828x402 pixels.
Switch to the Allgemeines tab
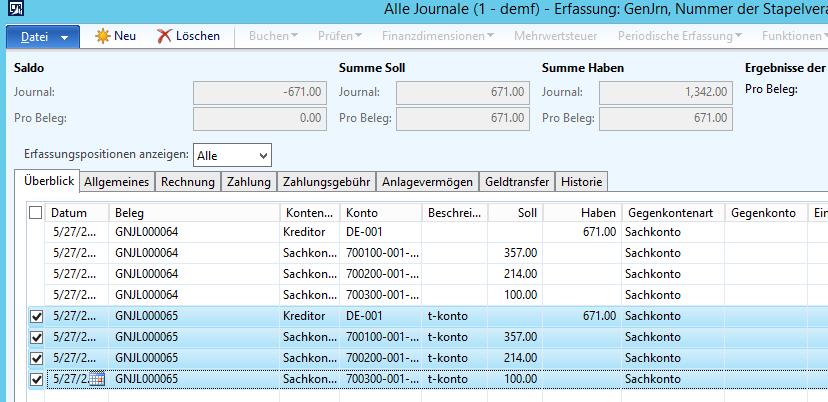[117, 182]
